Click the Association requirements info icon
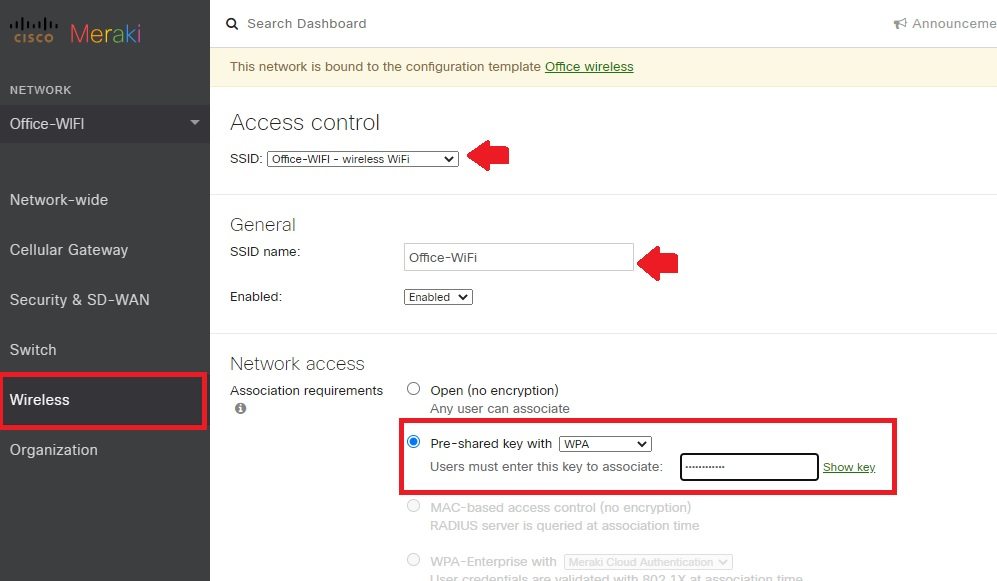 [x=240, y=409]
